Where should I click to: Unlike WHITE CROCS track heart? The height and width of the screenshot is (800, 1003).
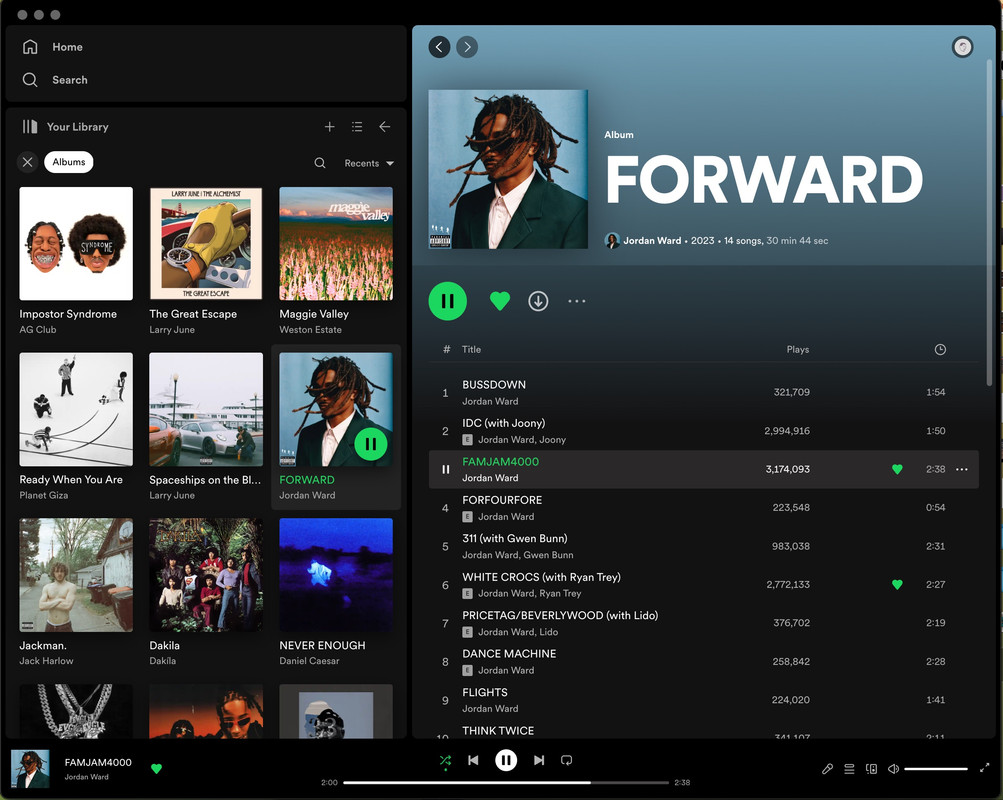click(x=897, y=584)
